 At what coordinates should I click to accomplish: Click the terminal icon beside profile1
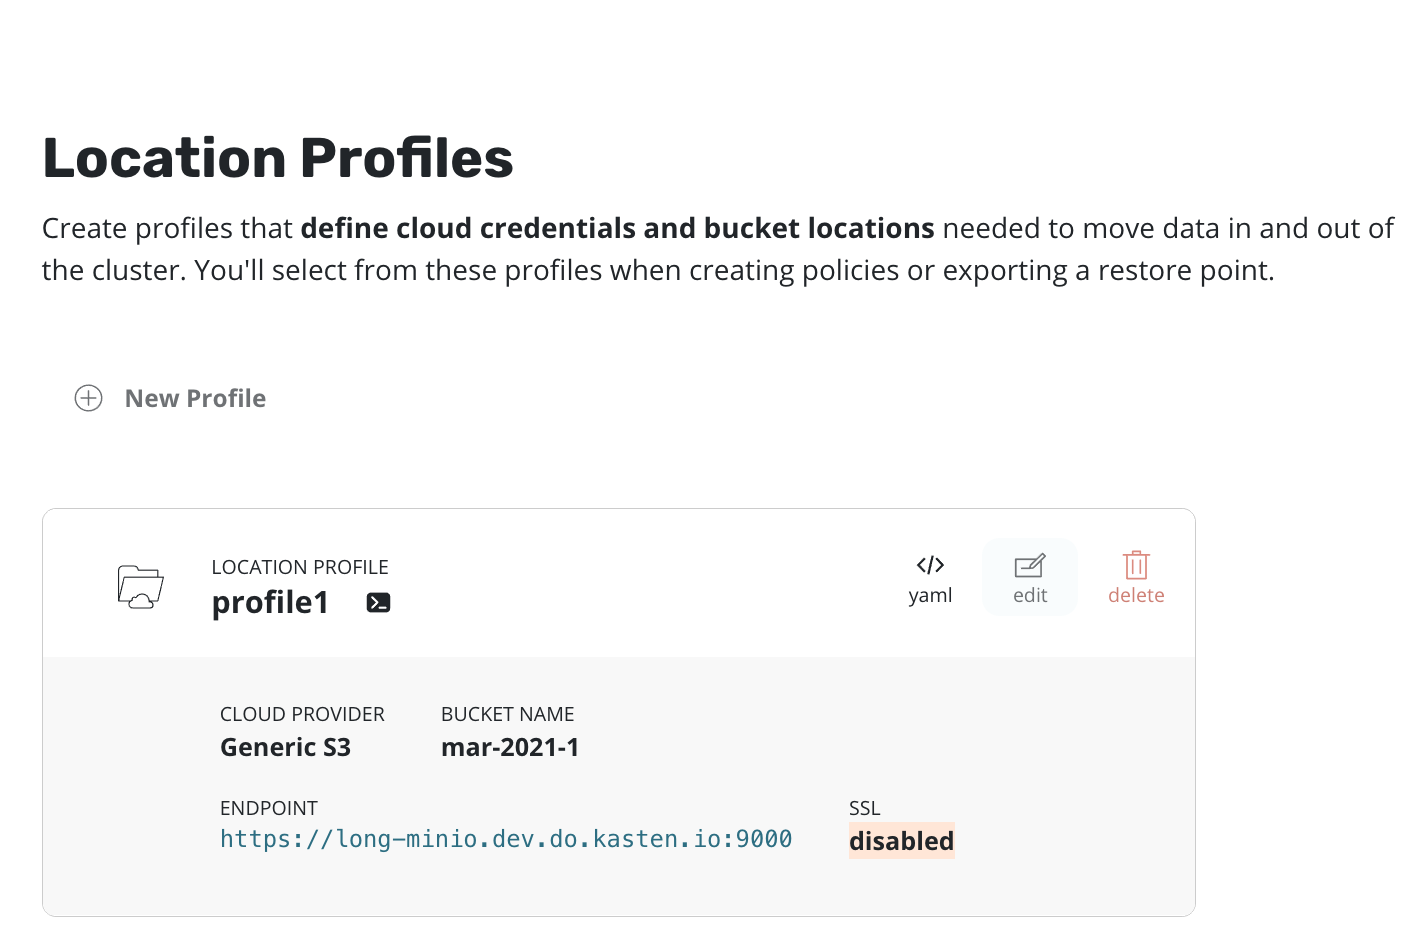(x=378, y=603)
